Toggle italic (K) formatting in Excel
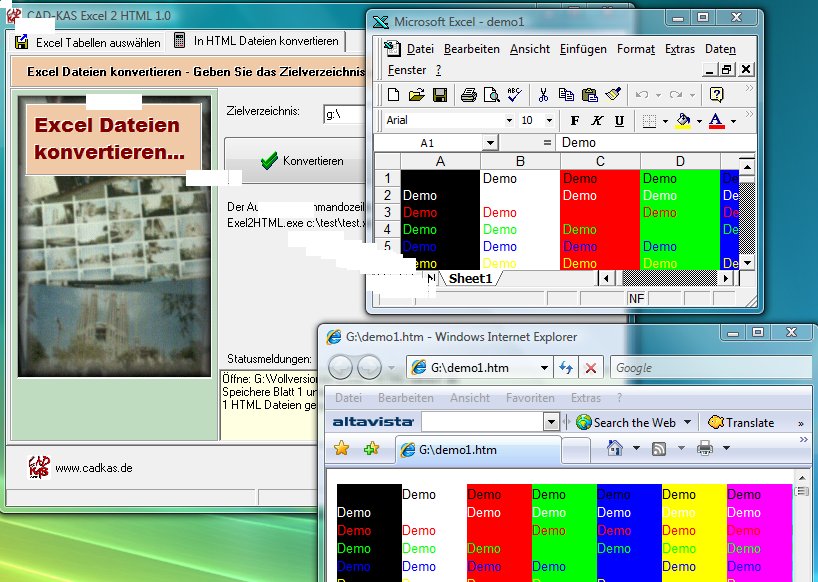The image size is (818, 582). click(x=597, y=121)
